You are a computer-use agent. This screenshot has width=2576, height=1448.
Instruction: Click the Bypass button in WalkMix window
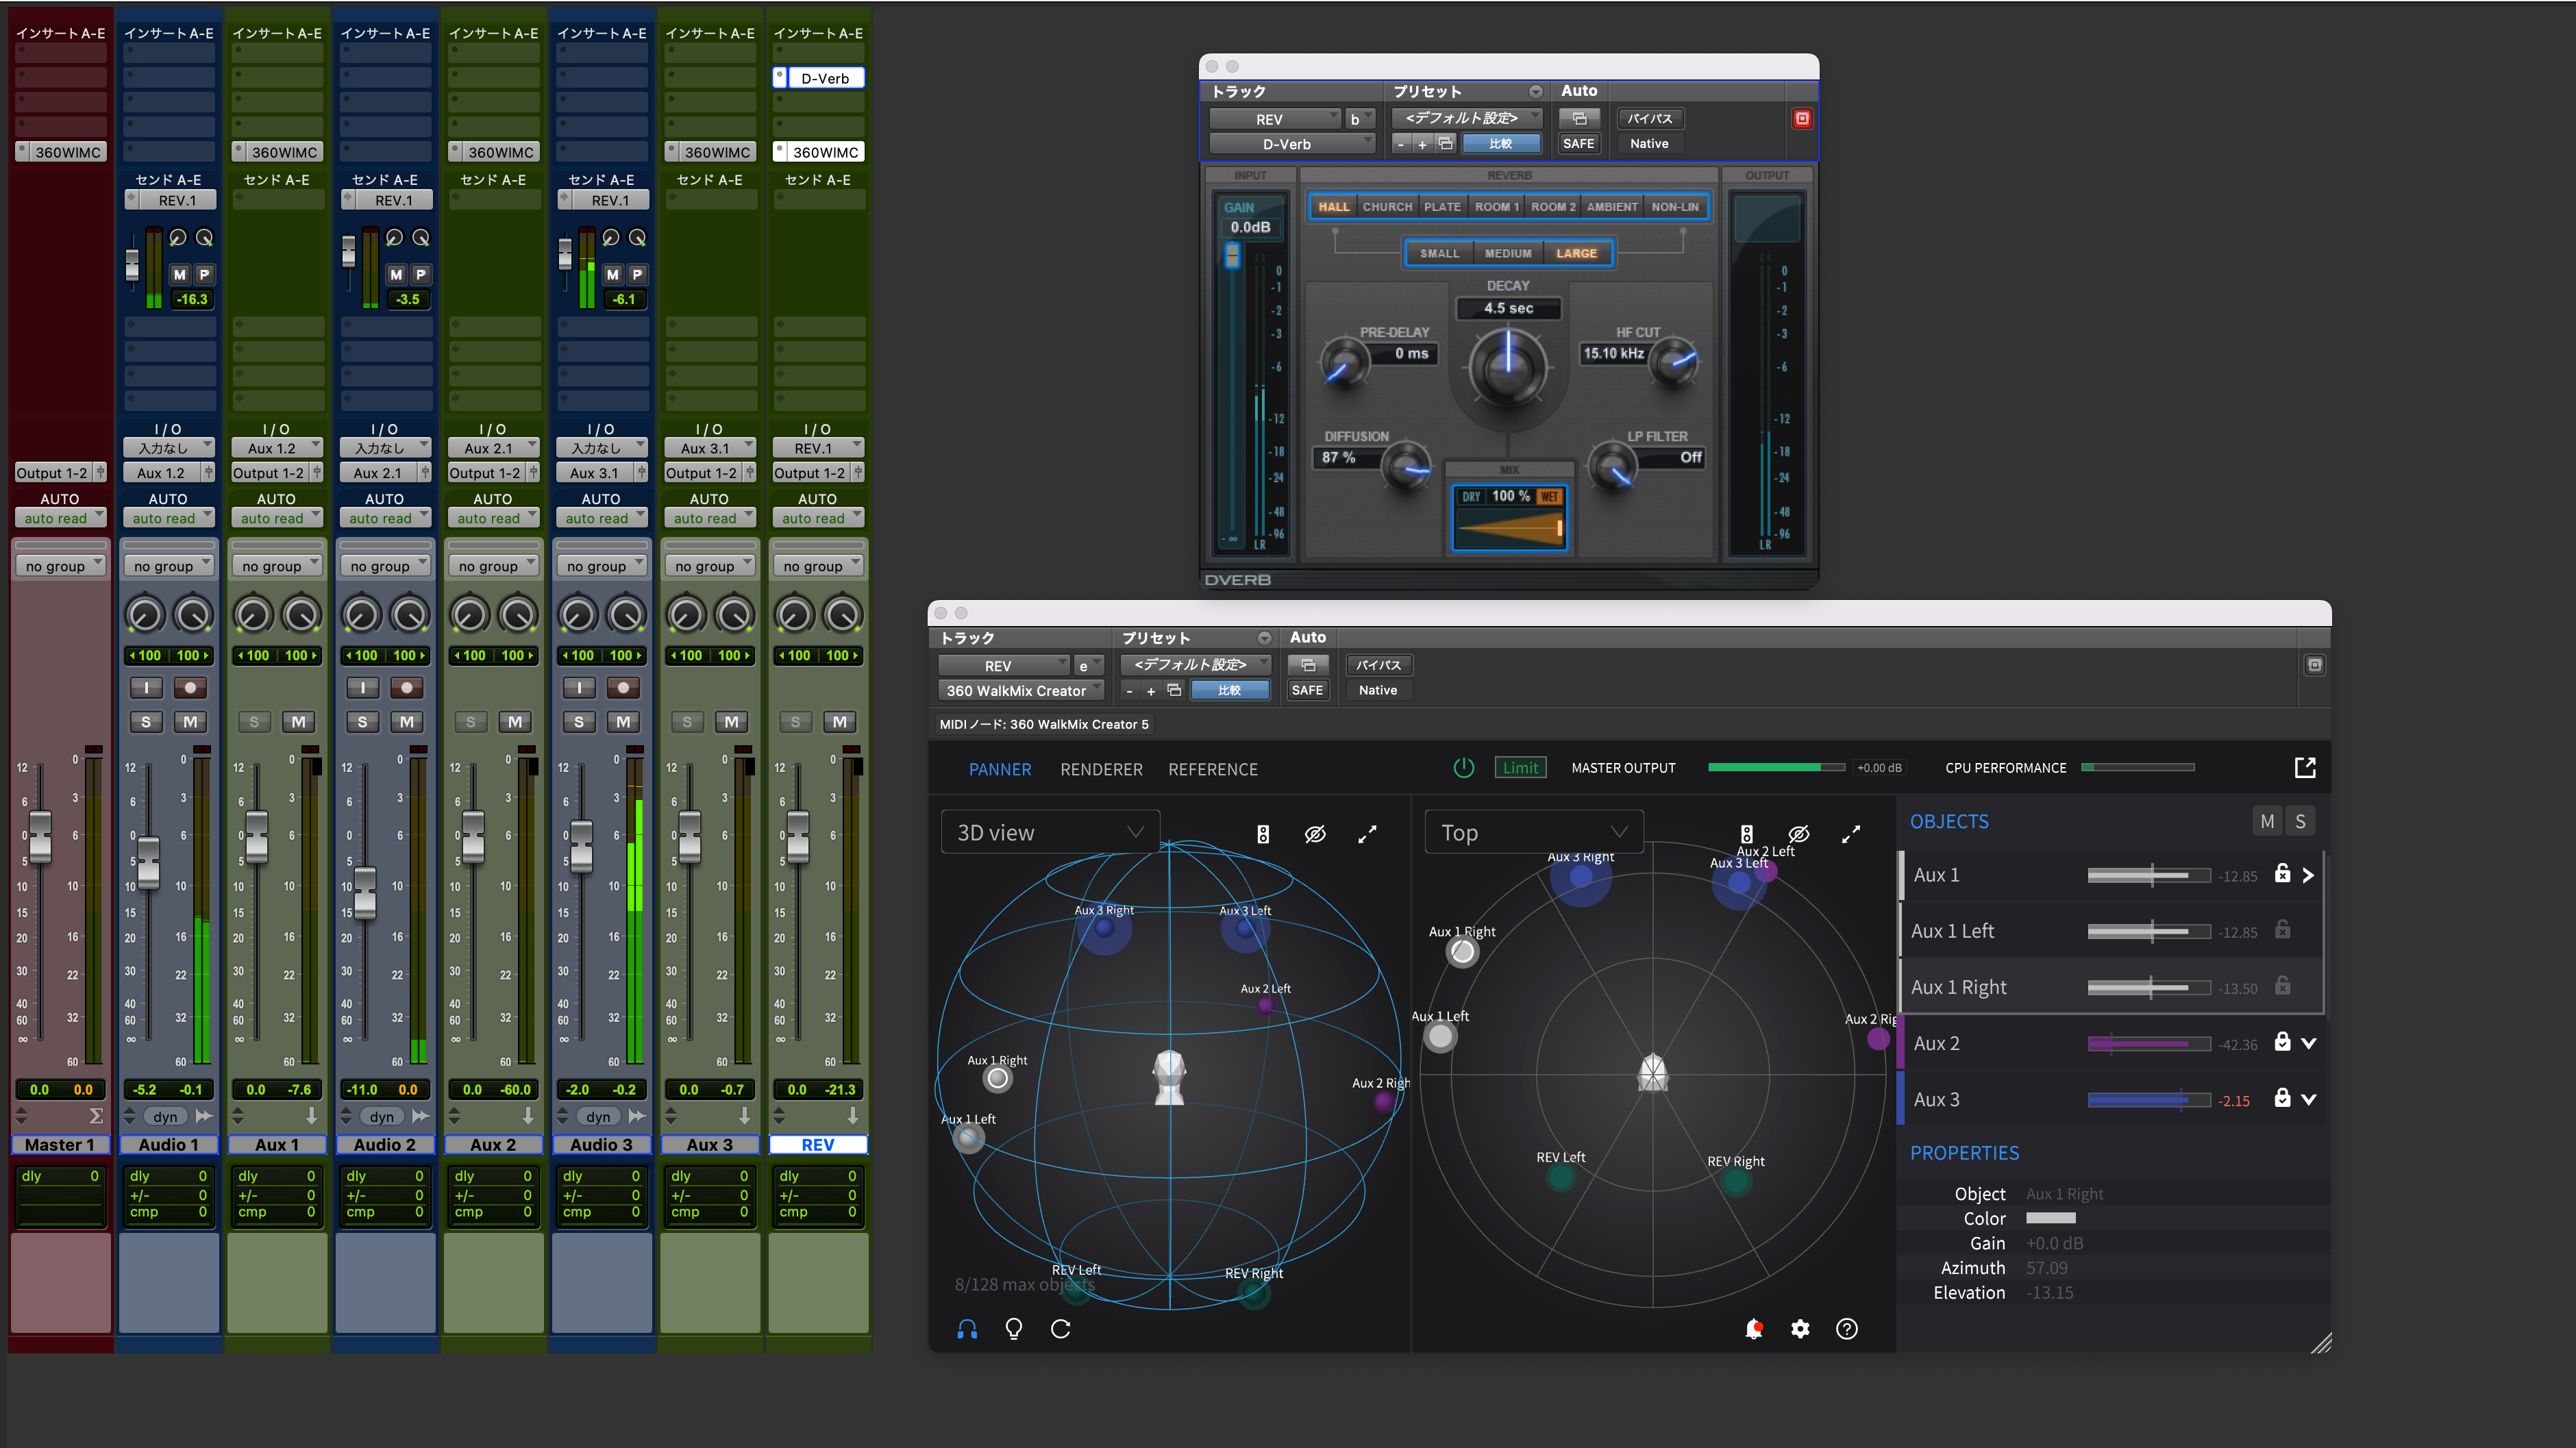pyautogui.click(x=1378, y=665)
